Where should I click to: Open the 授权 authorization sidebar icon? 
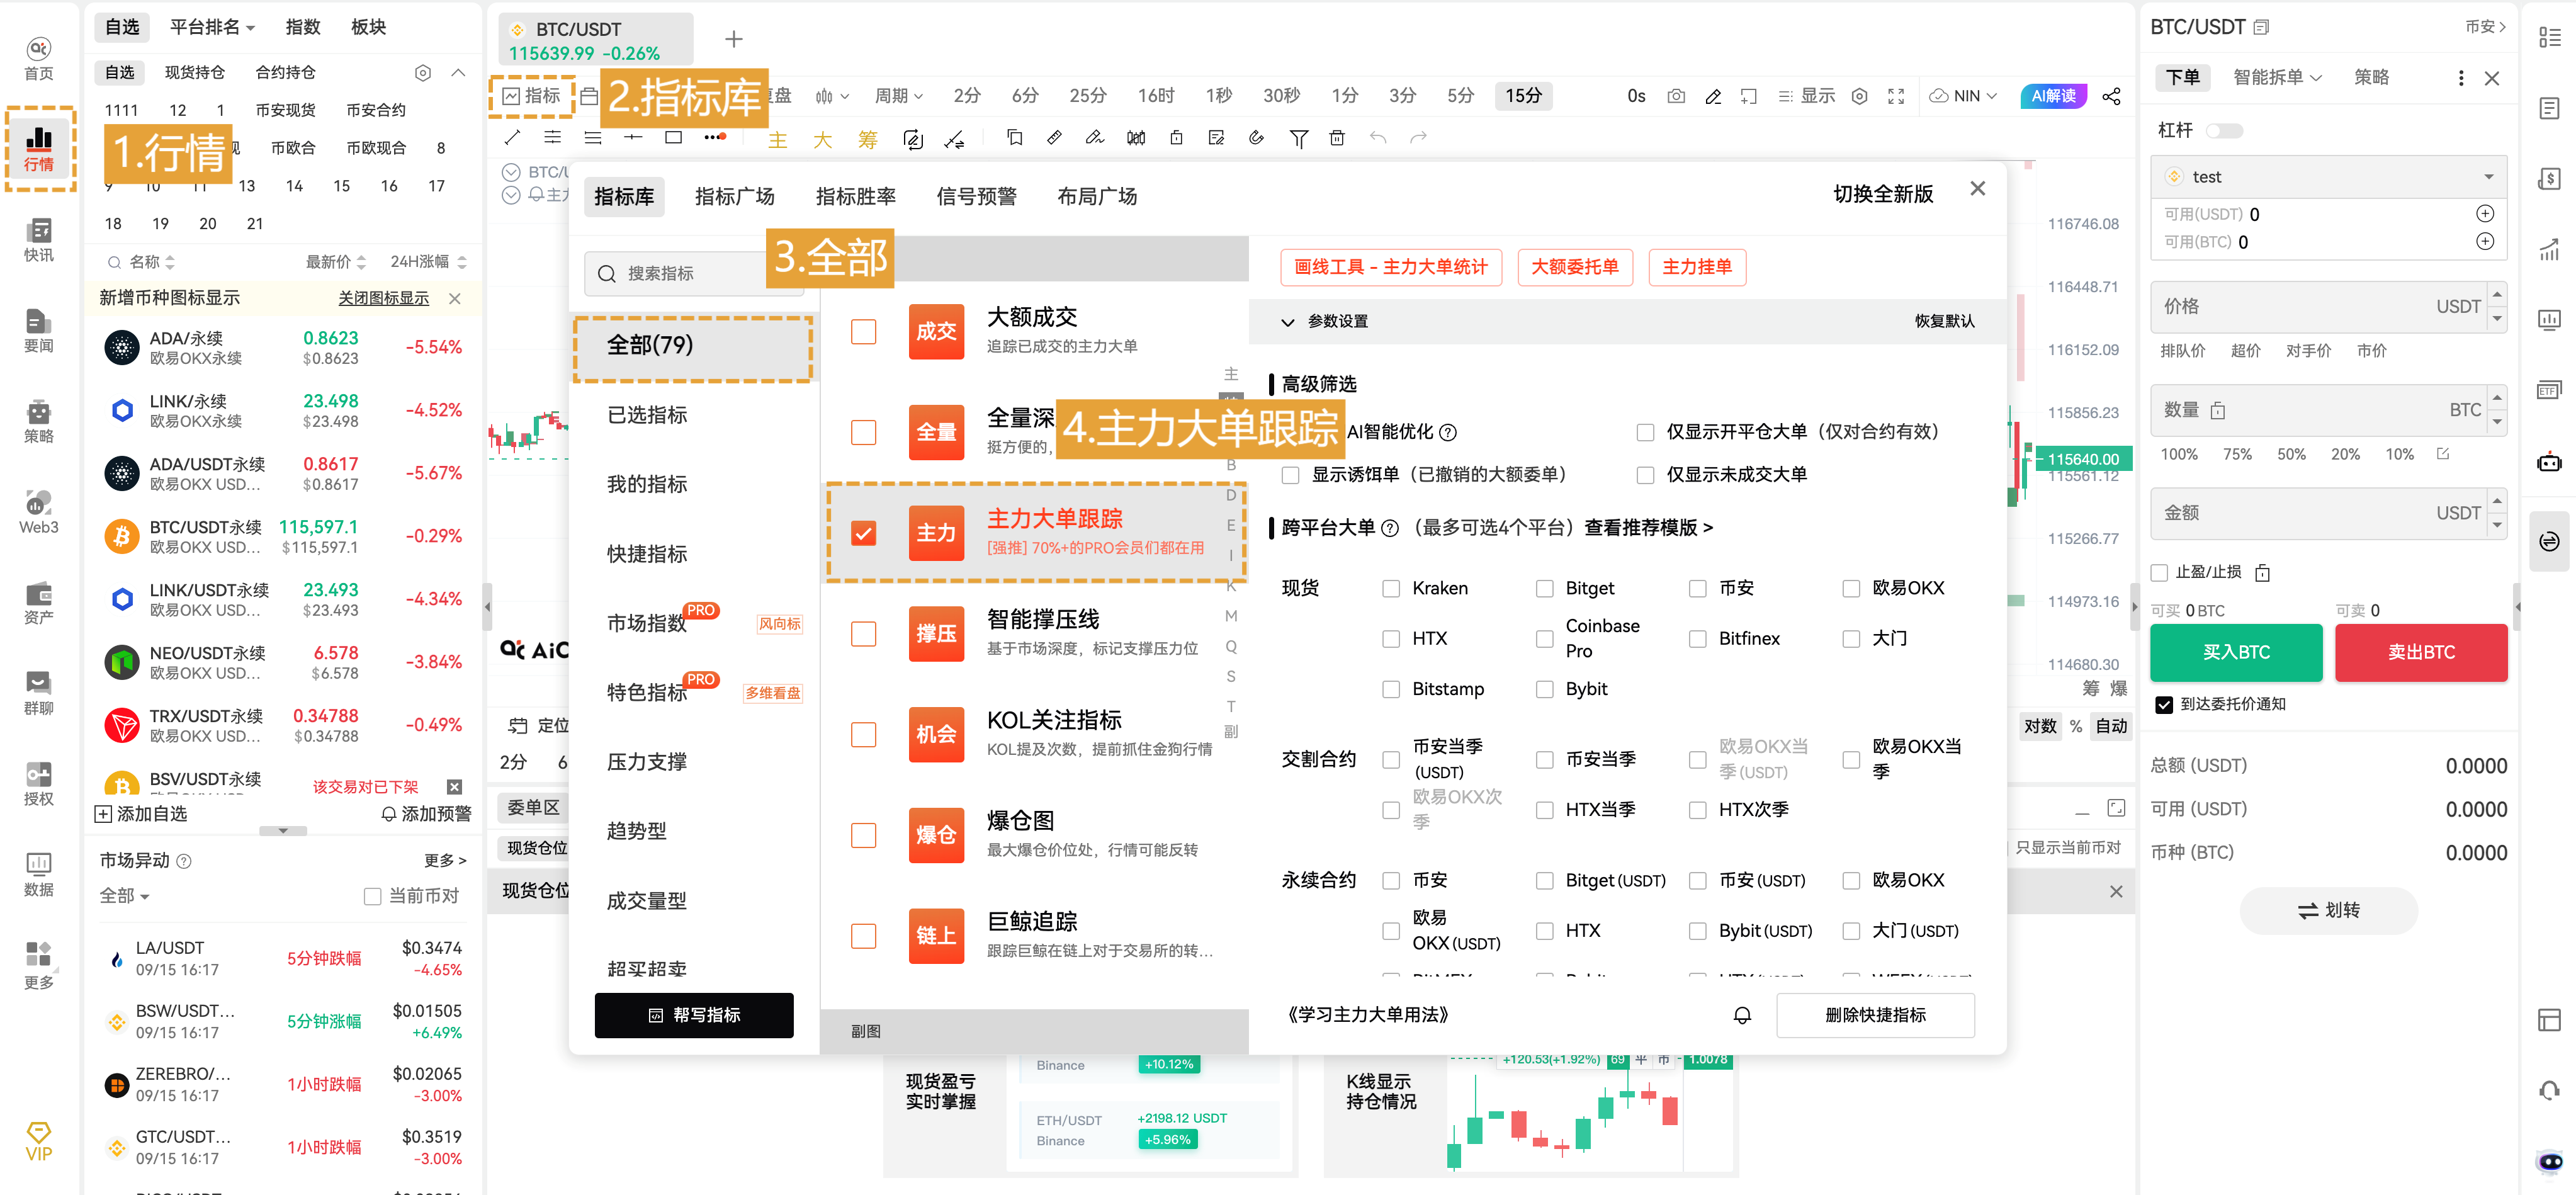click(x=38, y=784)
